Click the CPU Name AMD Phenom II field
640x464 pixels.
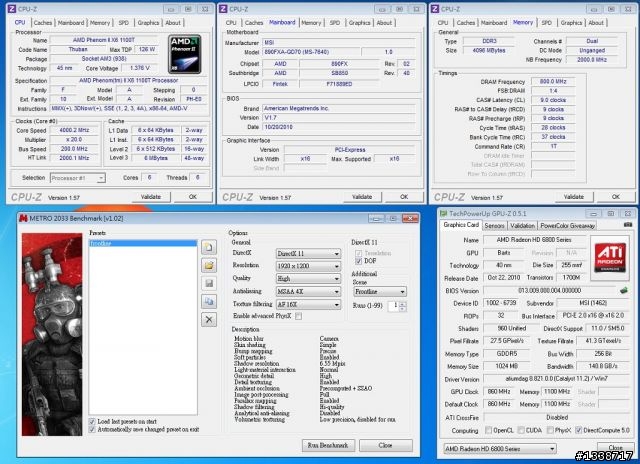pyautogui.click(x=104, y=40)
